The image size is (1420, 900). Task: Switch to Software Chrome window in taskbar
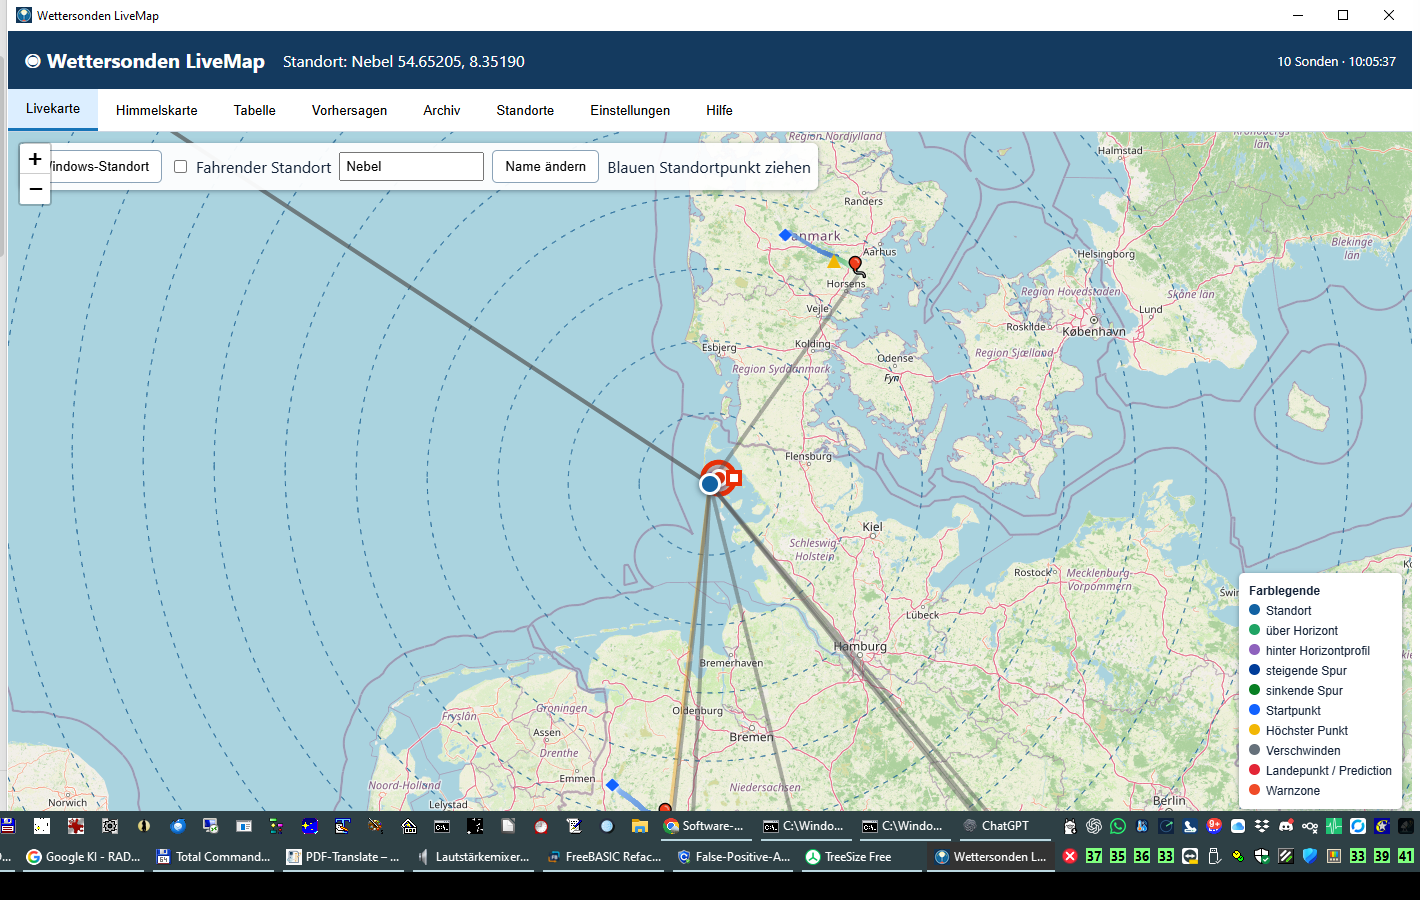(x=704, y=826)
